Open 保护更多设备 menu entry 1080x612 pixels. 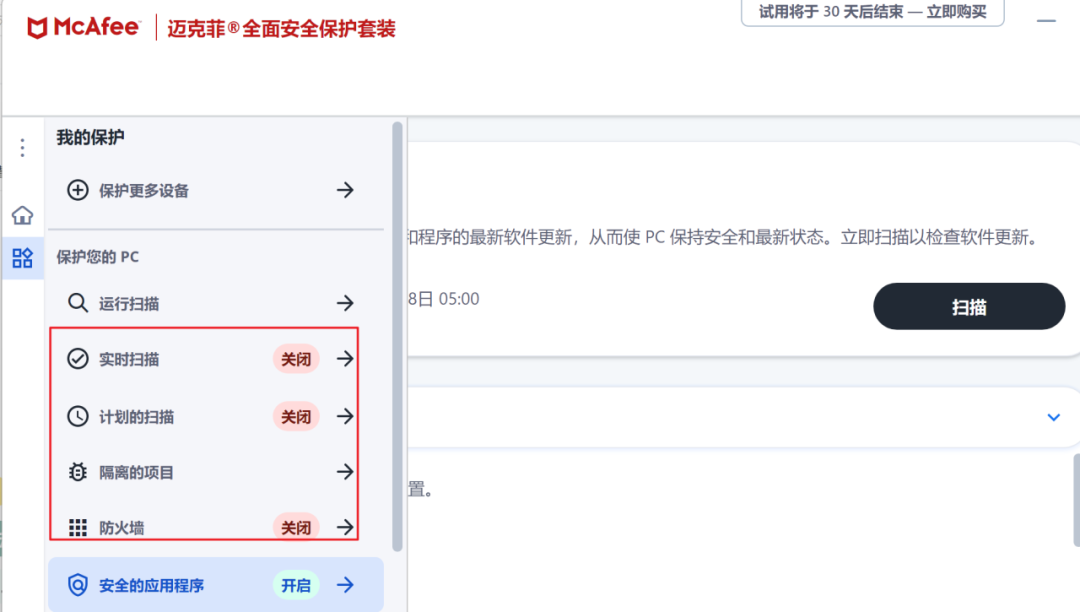tap(216, 190)
